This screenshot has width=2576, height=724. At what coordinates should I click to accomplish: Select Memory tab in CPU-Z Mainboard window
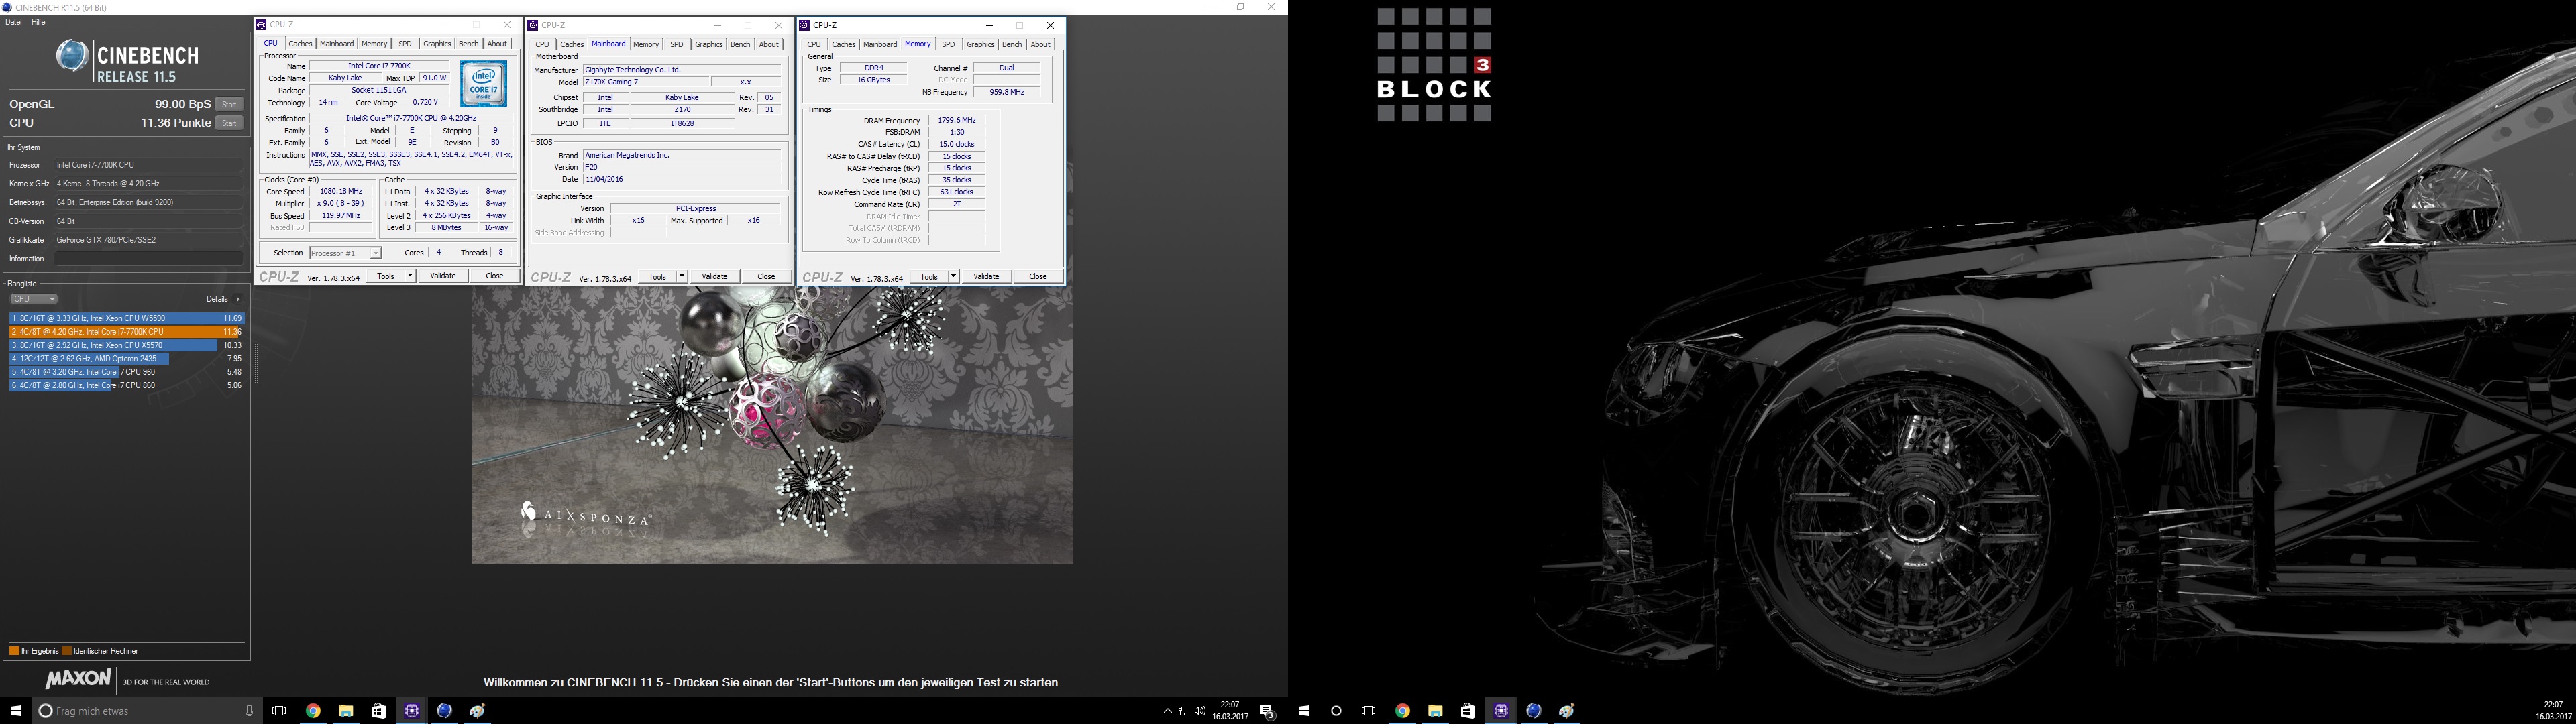click(x=646, y=44)
